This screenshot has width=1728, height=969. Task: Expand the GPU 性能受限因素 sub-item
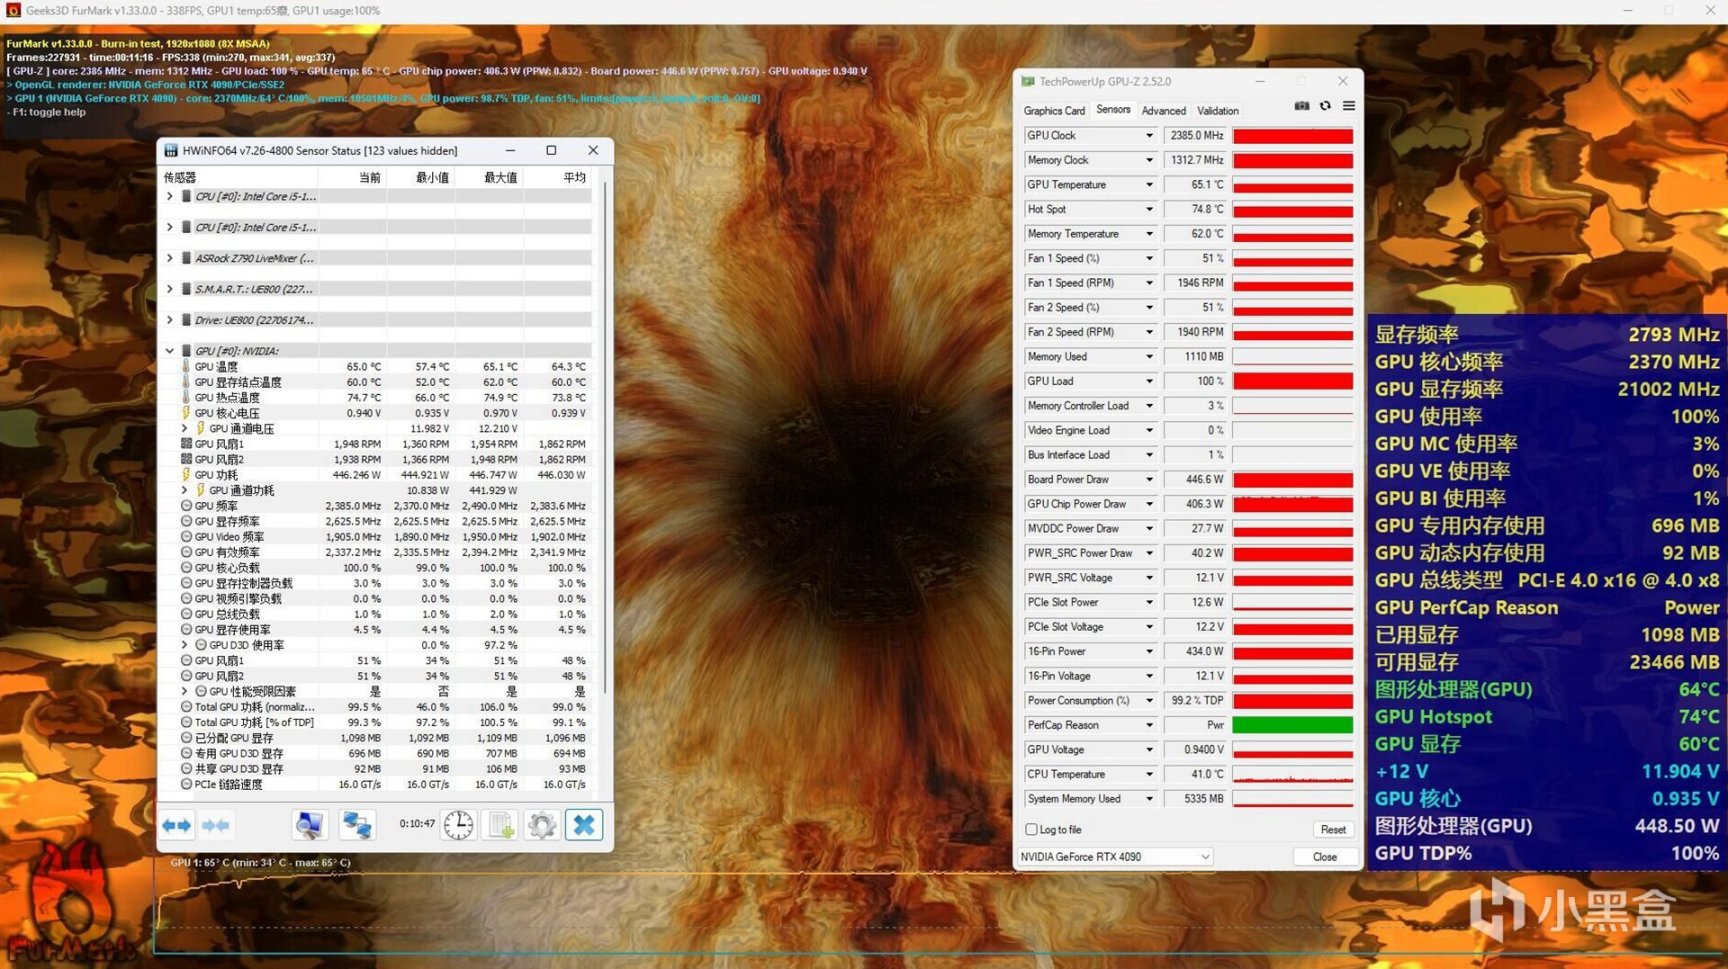click(184, 691)
